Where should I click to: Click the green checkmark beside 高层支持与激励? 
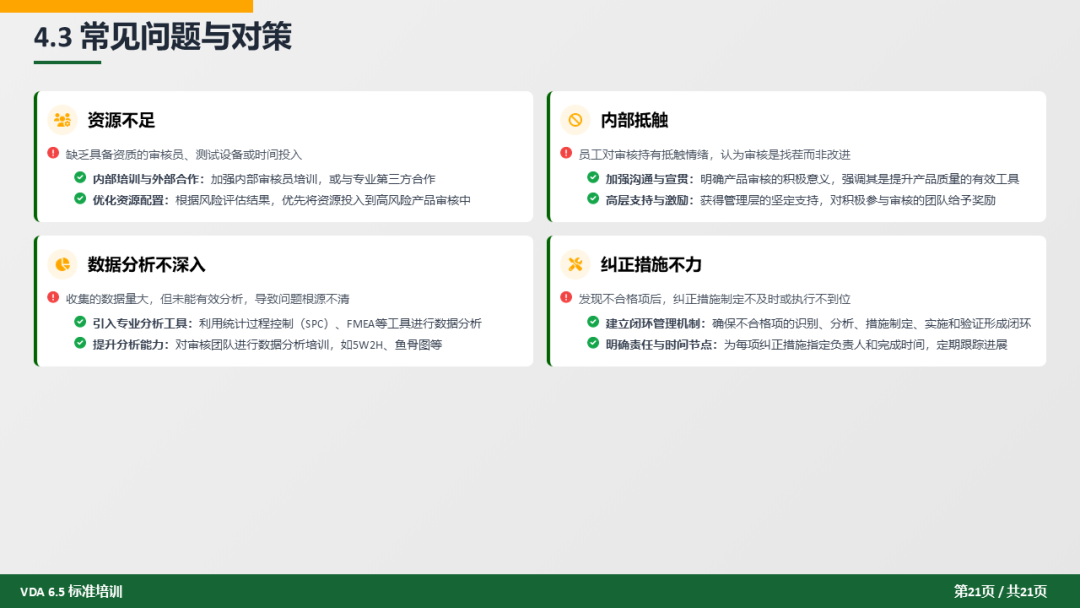593,198
